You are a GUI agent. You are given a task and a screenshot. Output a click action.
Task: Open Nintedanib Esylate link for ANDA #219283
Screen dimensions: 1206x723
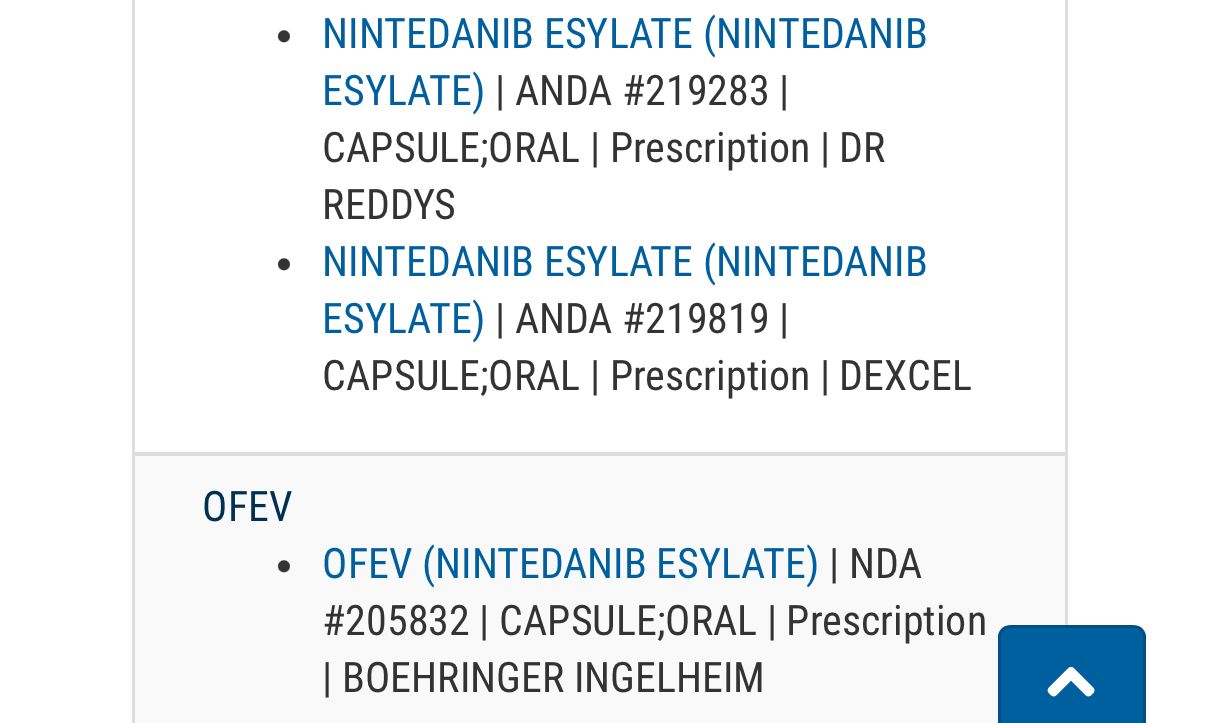(624, 35)
